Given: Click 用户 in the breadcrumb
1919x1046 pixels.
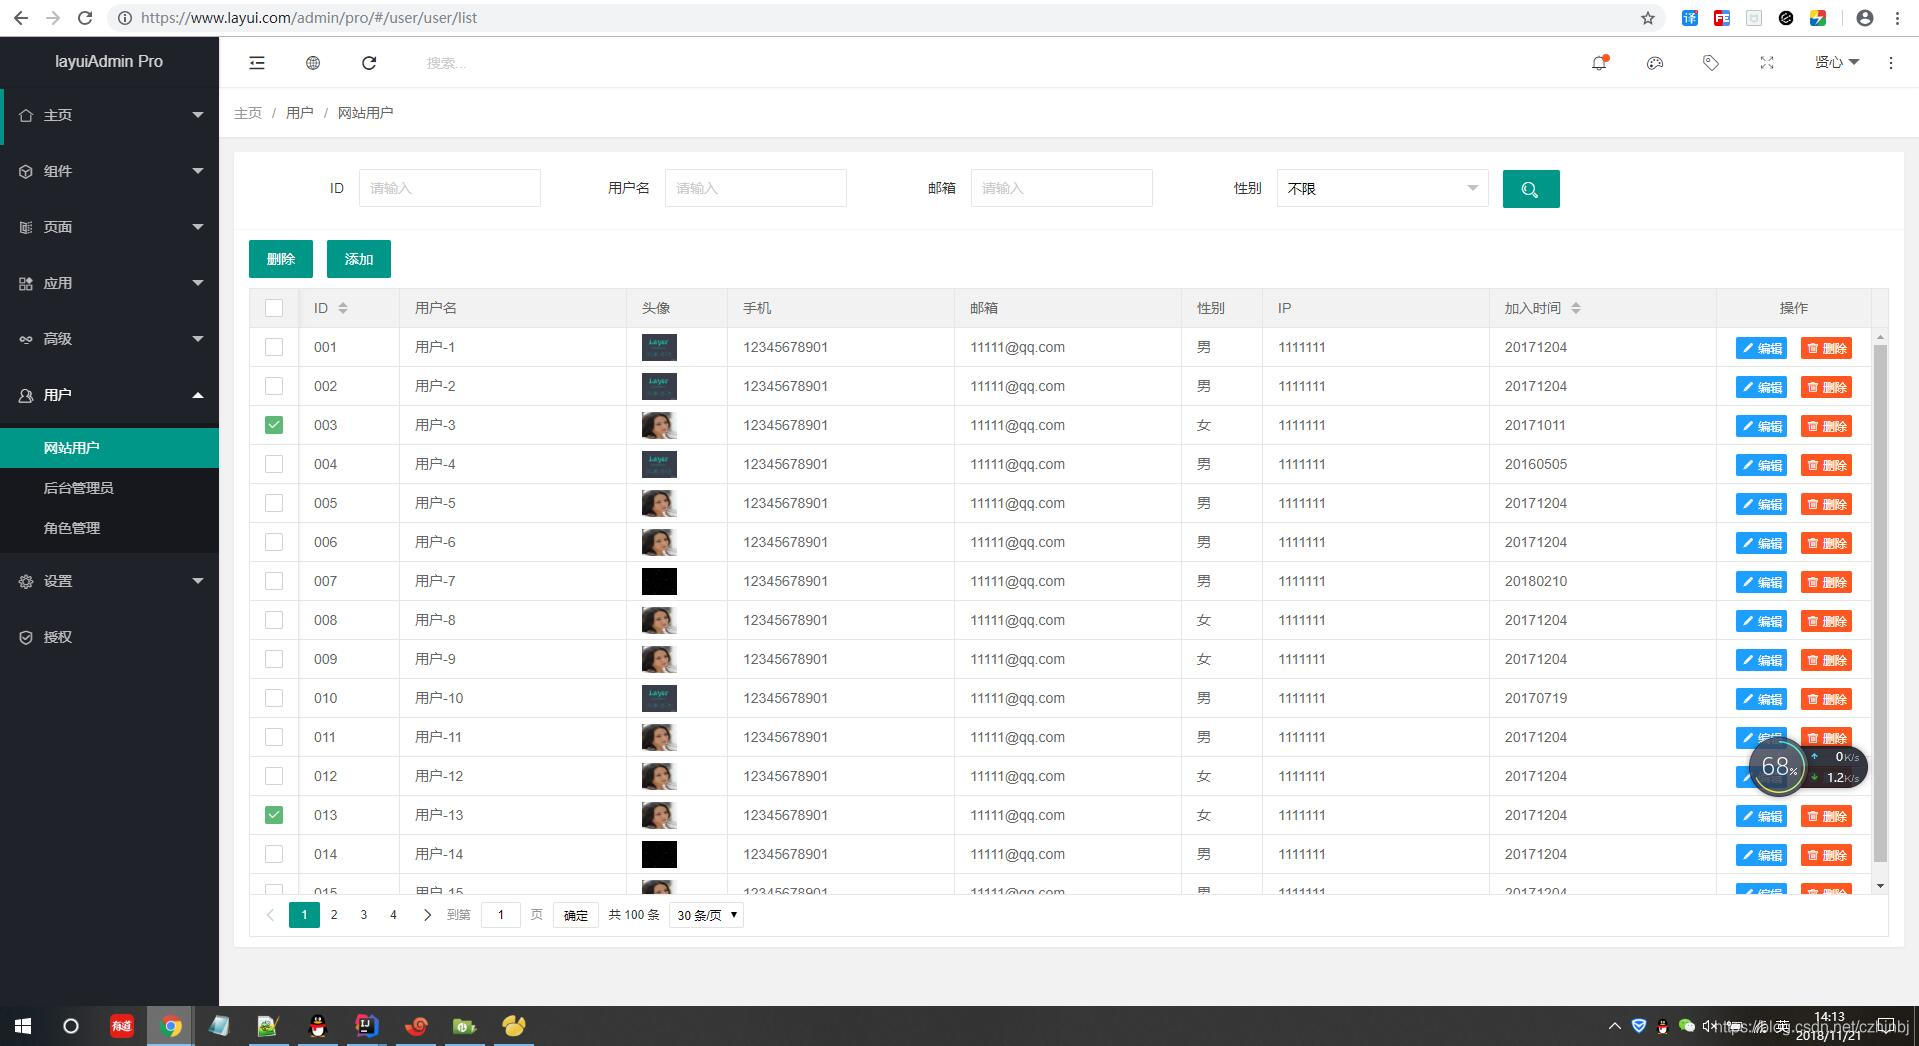Looking at the screenshot, I should (x=300, y=113).
